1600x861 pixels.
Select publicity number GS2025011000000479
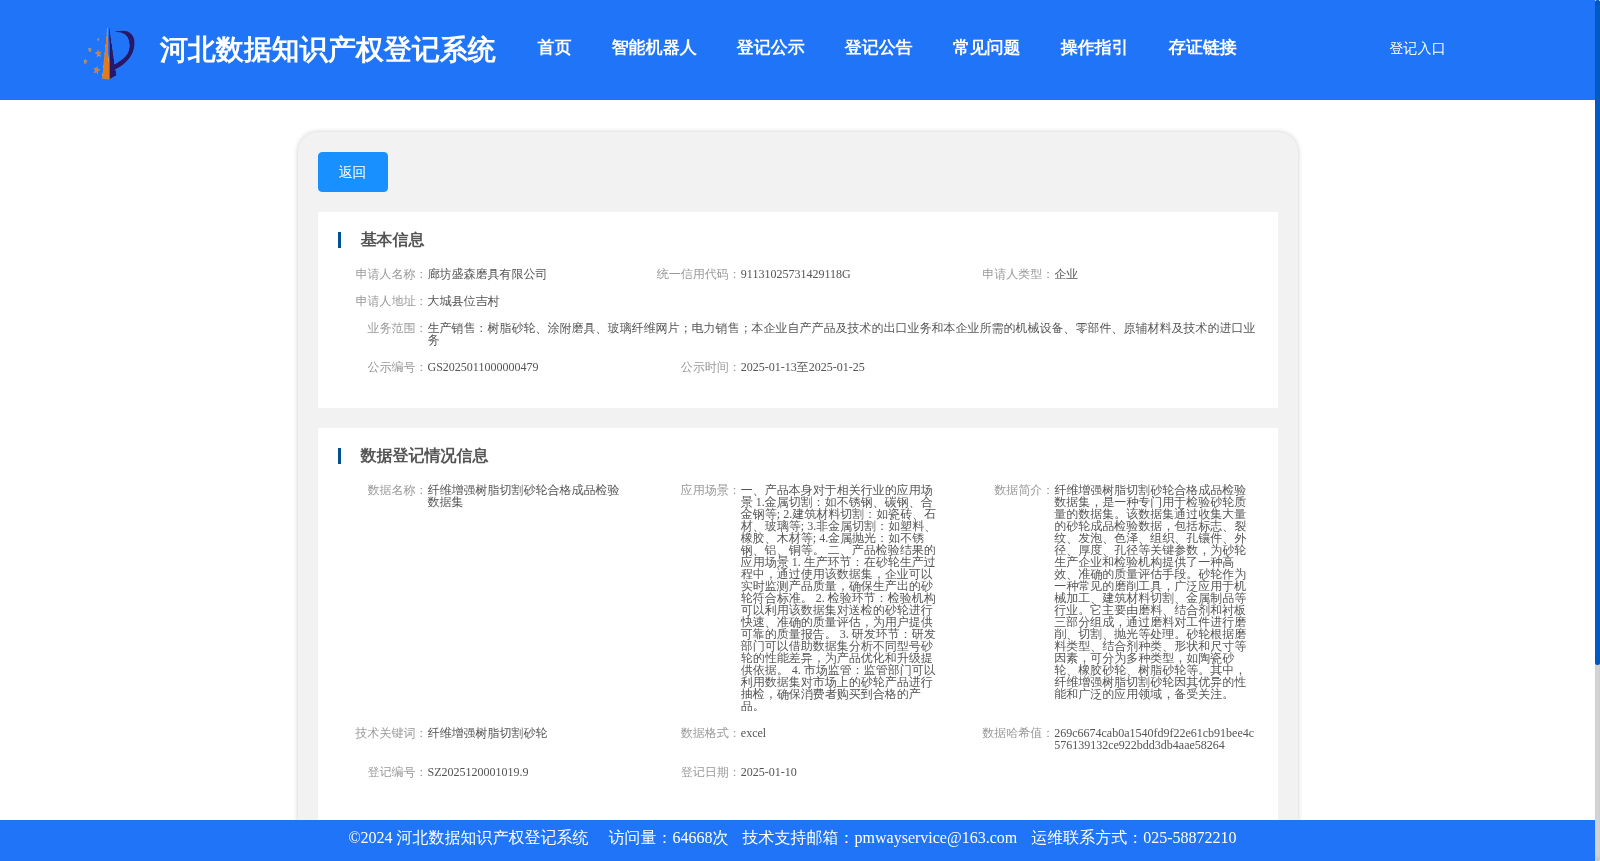click(x=483, y=367)
